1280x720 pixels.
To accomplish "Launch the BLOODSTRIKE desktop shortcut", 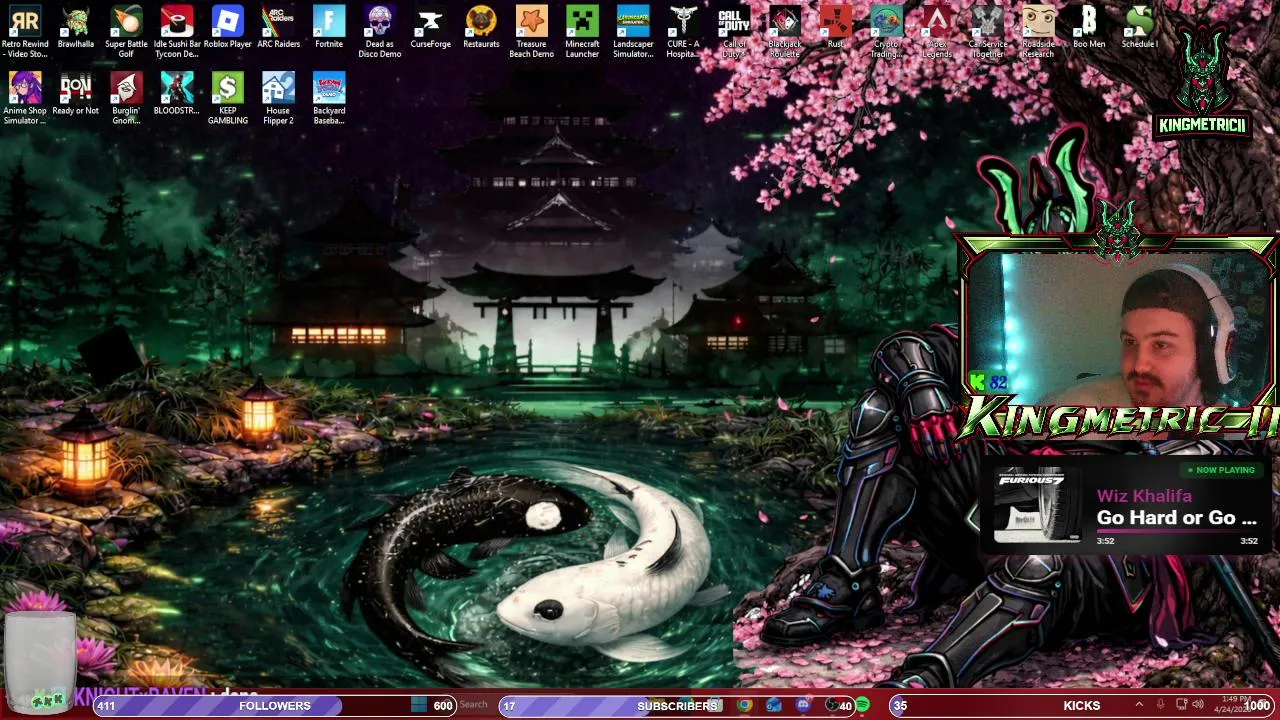I will tap(177, 95).
